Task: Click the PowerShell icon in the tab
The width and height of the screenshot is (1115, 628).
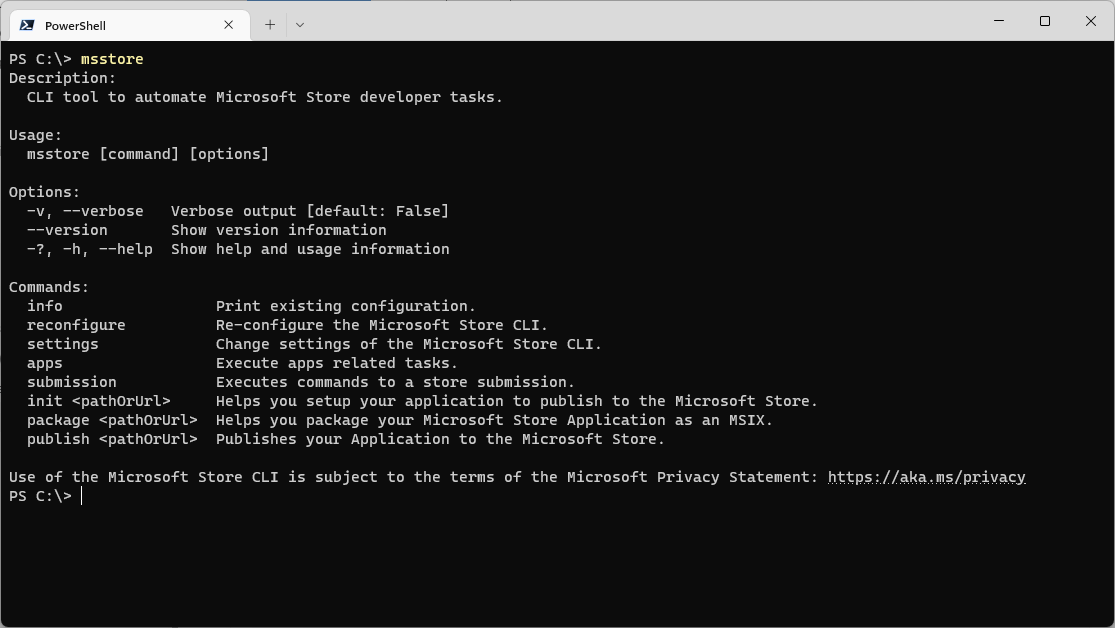Action: click(x=28, y=25)
